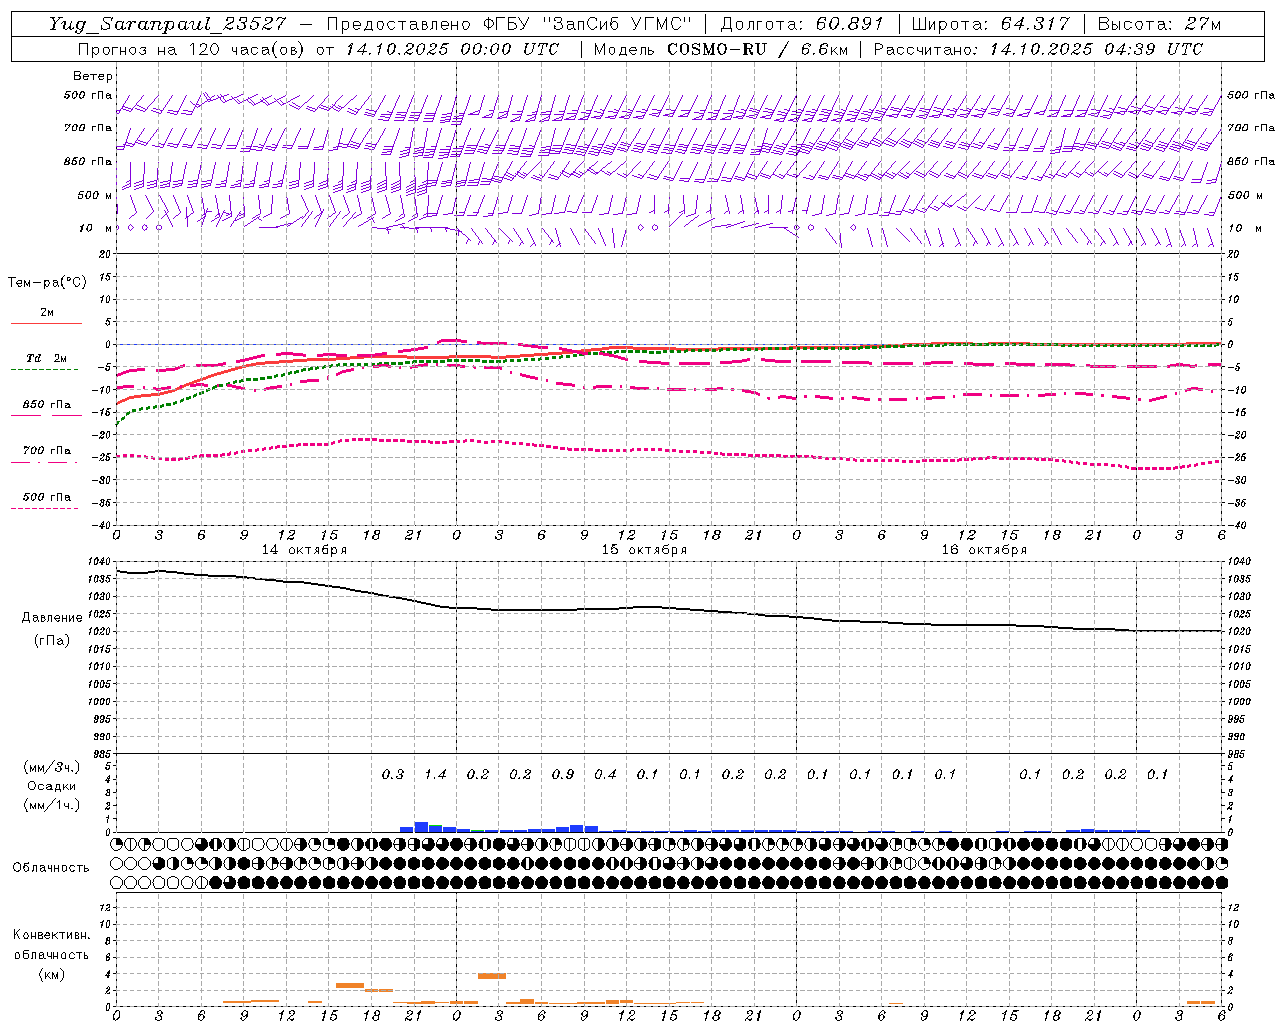Click the Конвективн. облачность label
Screen dimensions: 1280x1024
[x=51, y=945]
